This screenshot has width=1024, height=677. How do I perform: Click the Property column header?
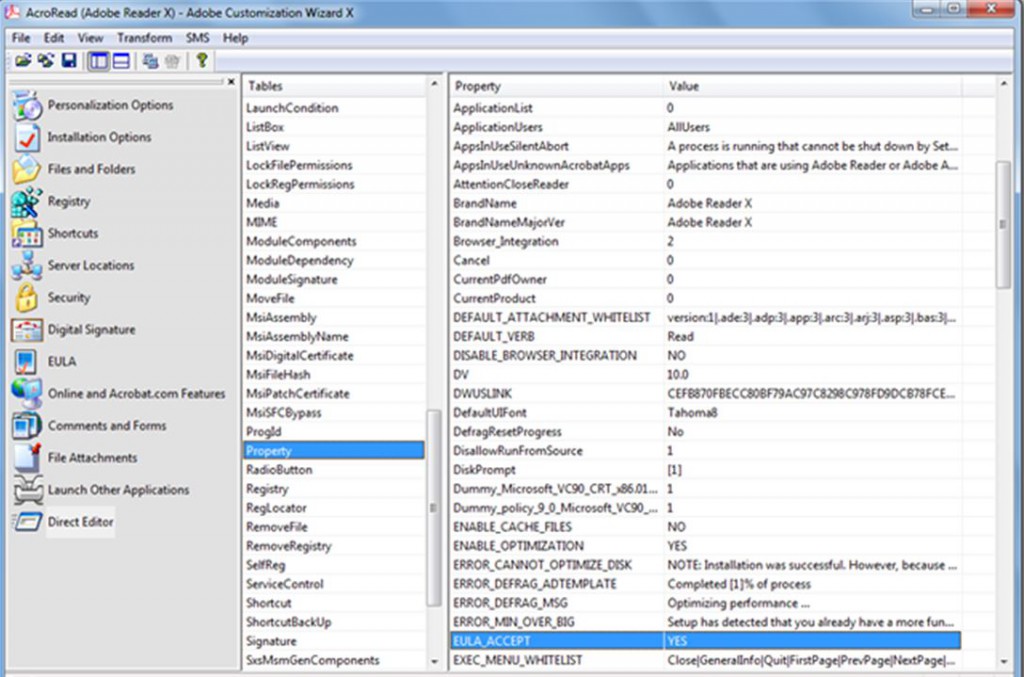pos(556,86)
